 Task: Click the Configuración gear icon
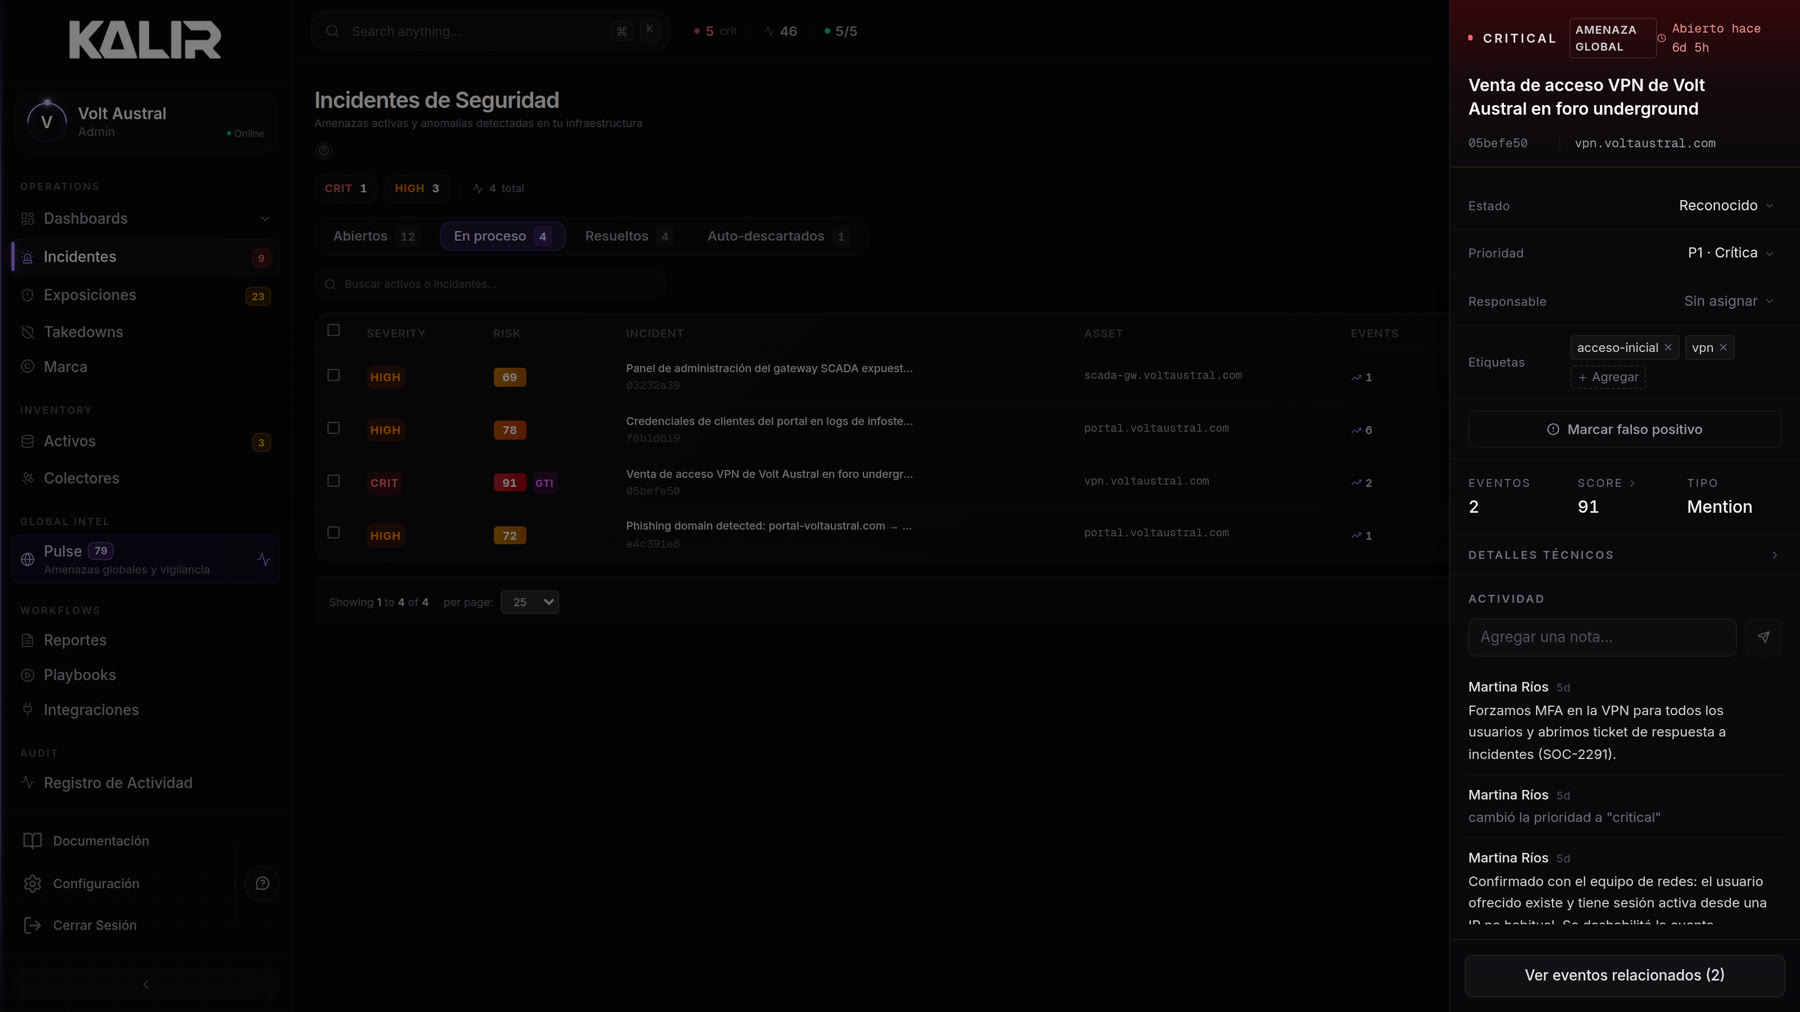[x=33, y=884]
